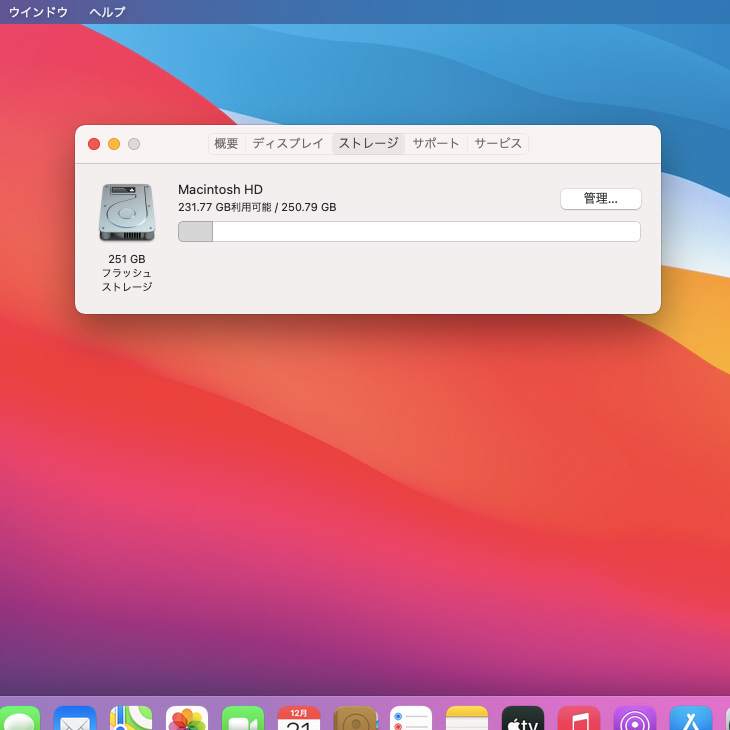Image resolution: width=730 pixels, height=730 pixels.
Task: Open Photos from the dock
Action: [x=187, y=720]
